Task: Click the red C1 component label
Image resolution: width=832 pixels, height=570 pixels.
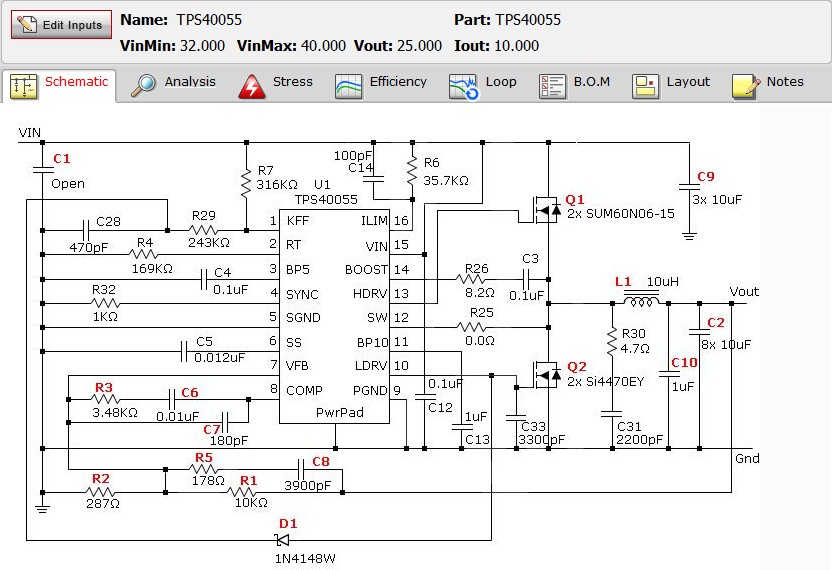Action: (x=62, y=158)
